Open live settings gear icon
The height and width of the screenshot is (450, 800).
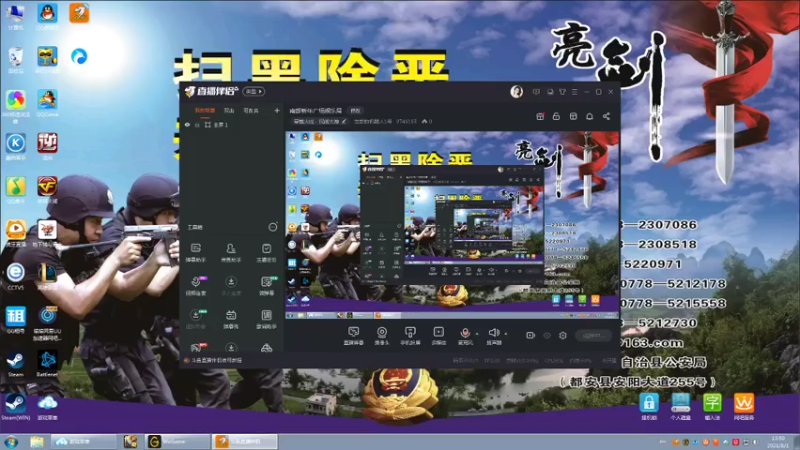pos(563,335)
